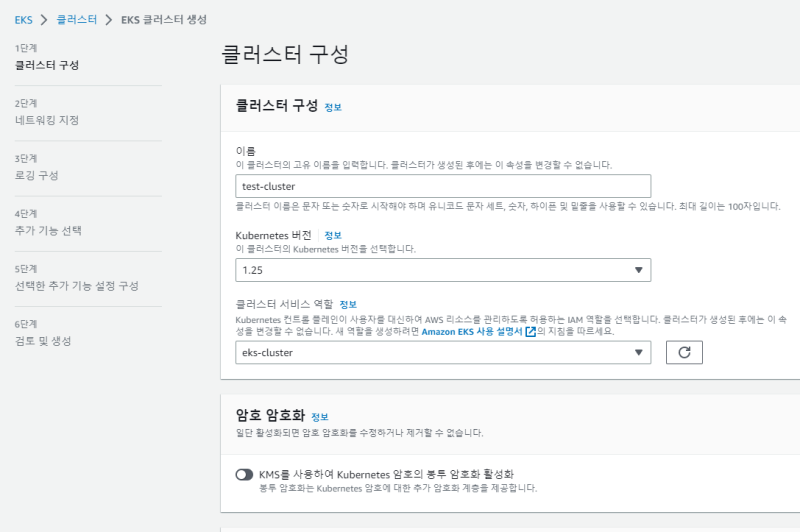Go to step 2 네트워킹 지정
Image resolution: width=800 pixels, height=532 pixels.
[x=46, y=120]
